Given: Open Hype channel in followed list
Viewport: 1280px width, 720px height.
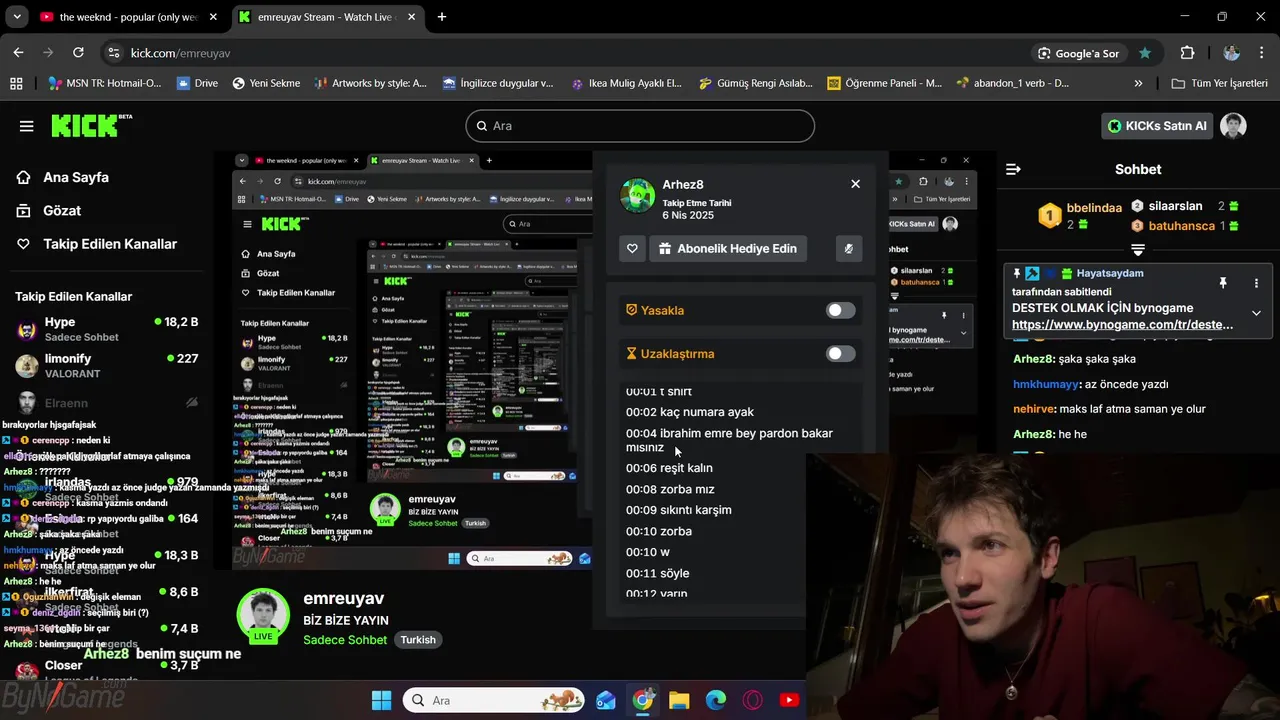Looking at the screenshot, I should 106,329.
